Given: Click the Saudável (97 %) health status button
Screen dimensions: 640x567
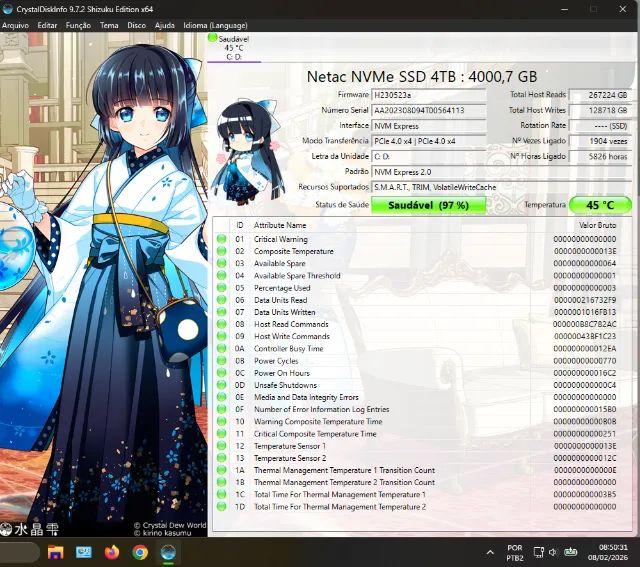Looking at the screenshot, I should click(x=428, y=205).
